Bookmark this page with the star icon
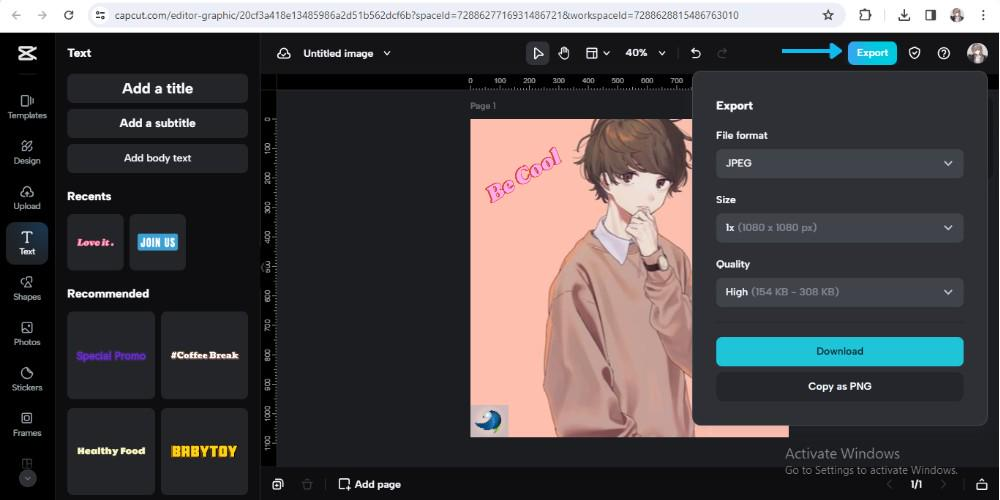Screen dimensions: 1000x500 [x=828, y=15]
